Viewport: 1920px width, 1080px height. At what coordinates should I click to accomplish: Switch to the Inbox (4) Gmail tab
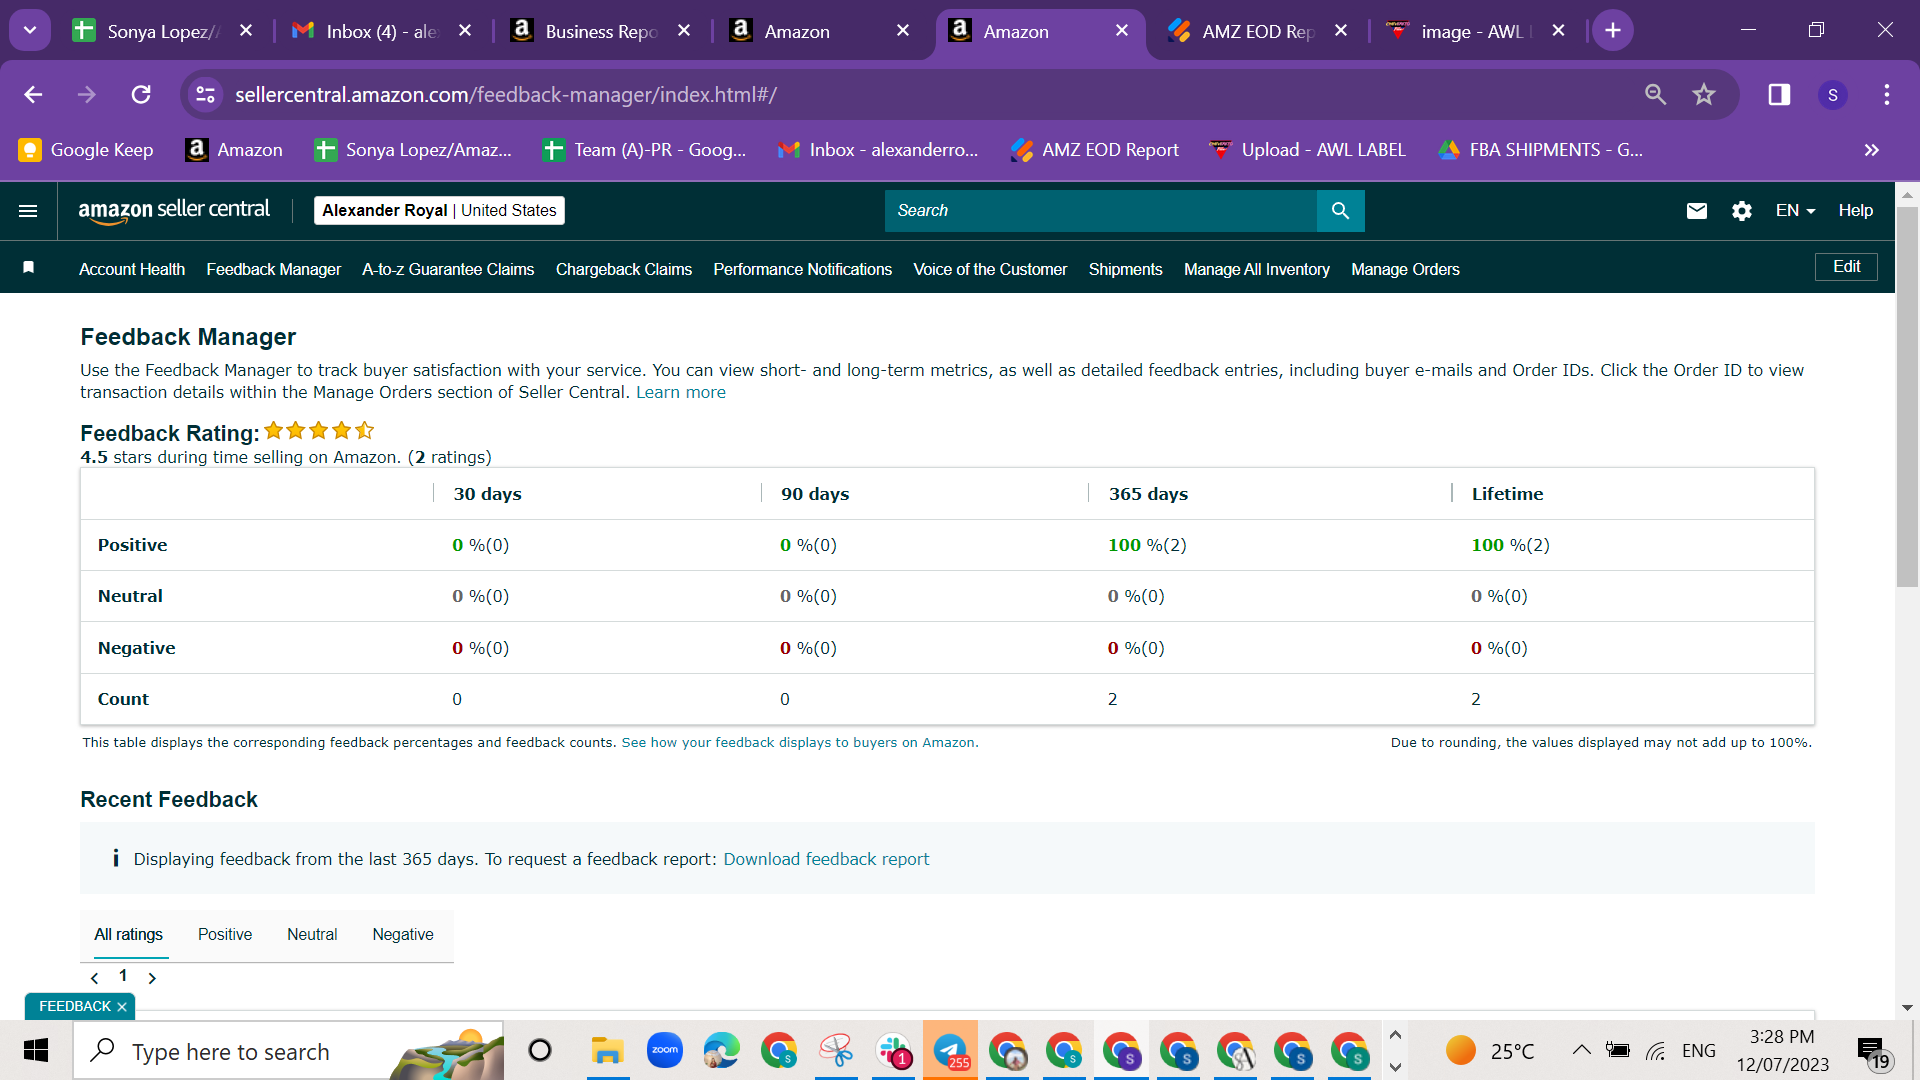click(382, 31)
